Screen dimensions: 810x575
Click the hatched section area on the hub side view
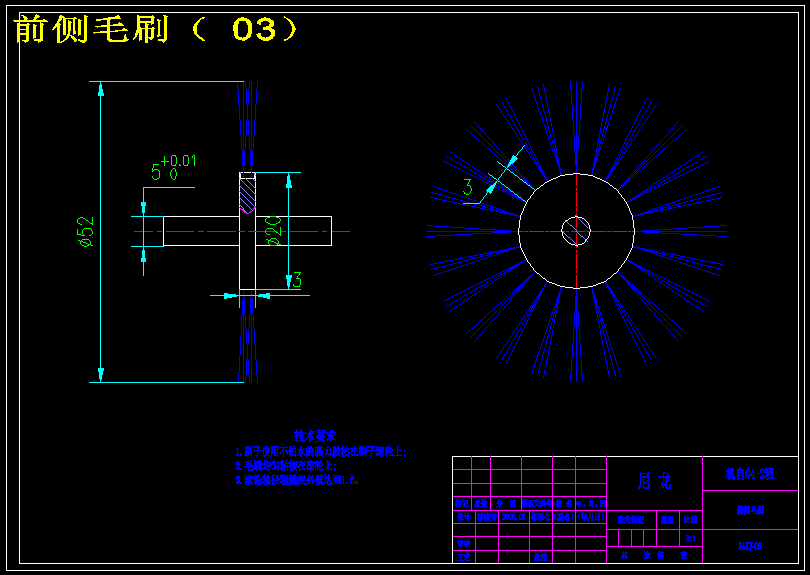click(x=247, y=195)
